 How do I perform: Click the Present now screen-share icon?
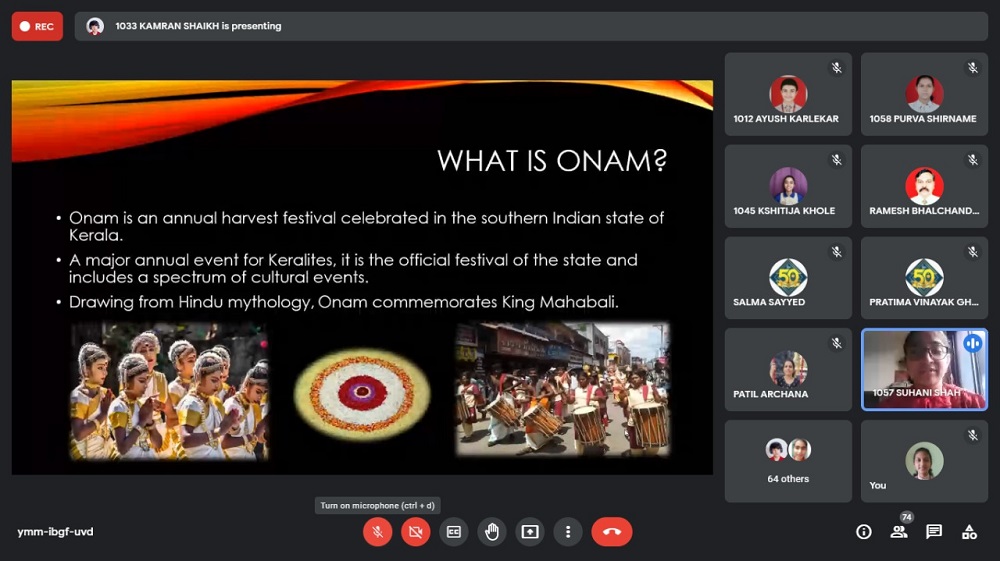pos(530,532)
